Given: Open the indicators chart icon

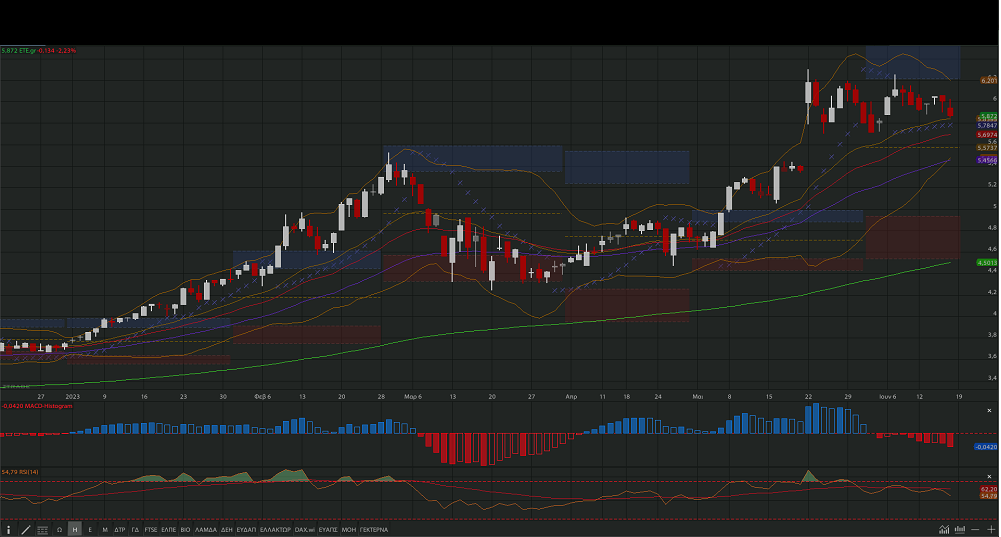Looking at the screenshot, I should pos(944,529).
